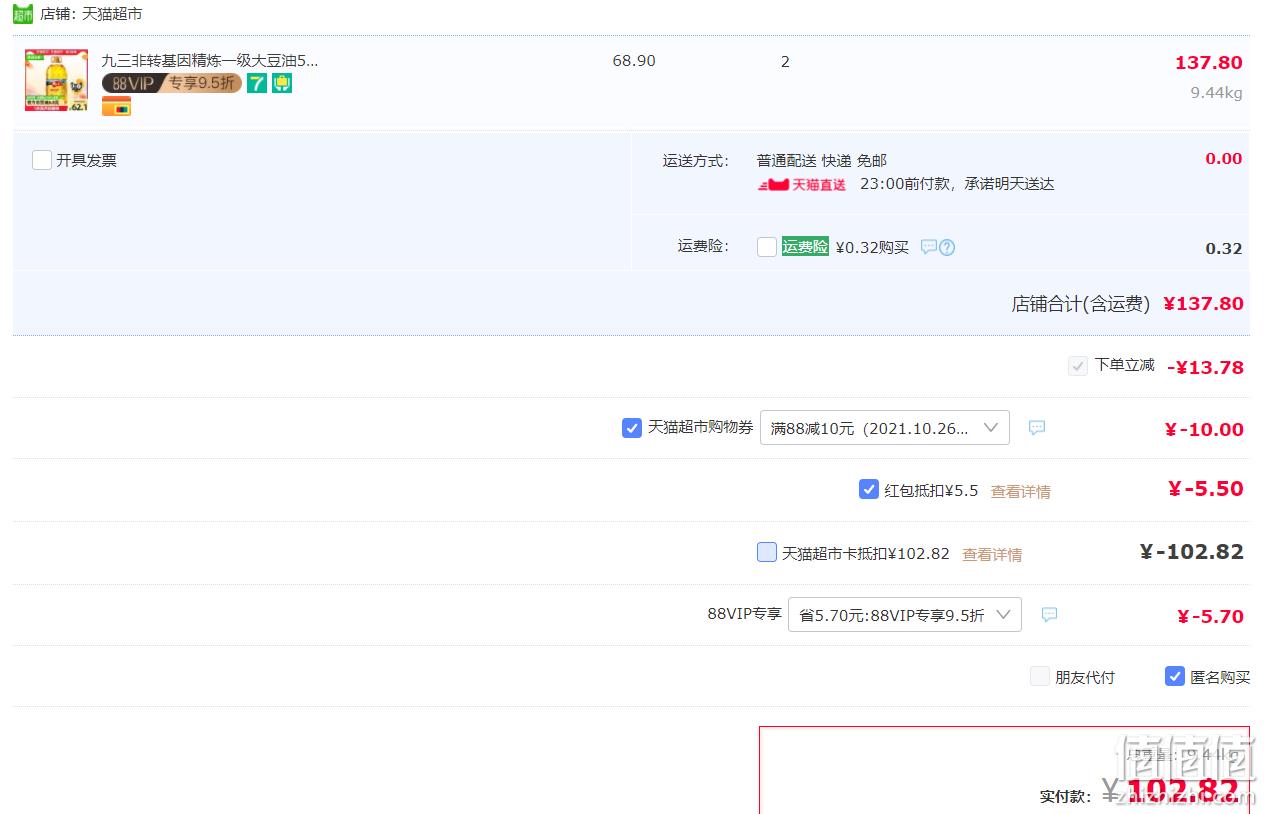Uncheck the 红包抵扣¥5.5 checkbox
Screen dimensions: 1265x814
click(x=869, y=489)
